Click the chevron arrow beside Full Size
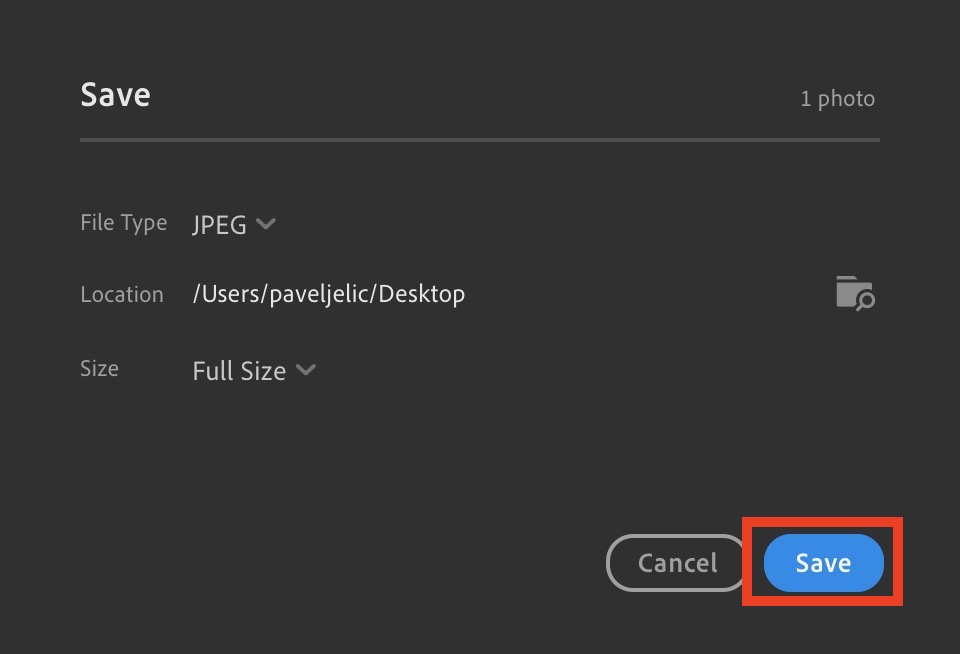 pyautogui.click(x=306, y=370)
